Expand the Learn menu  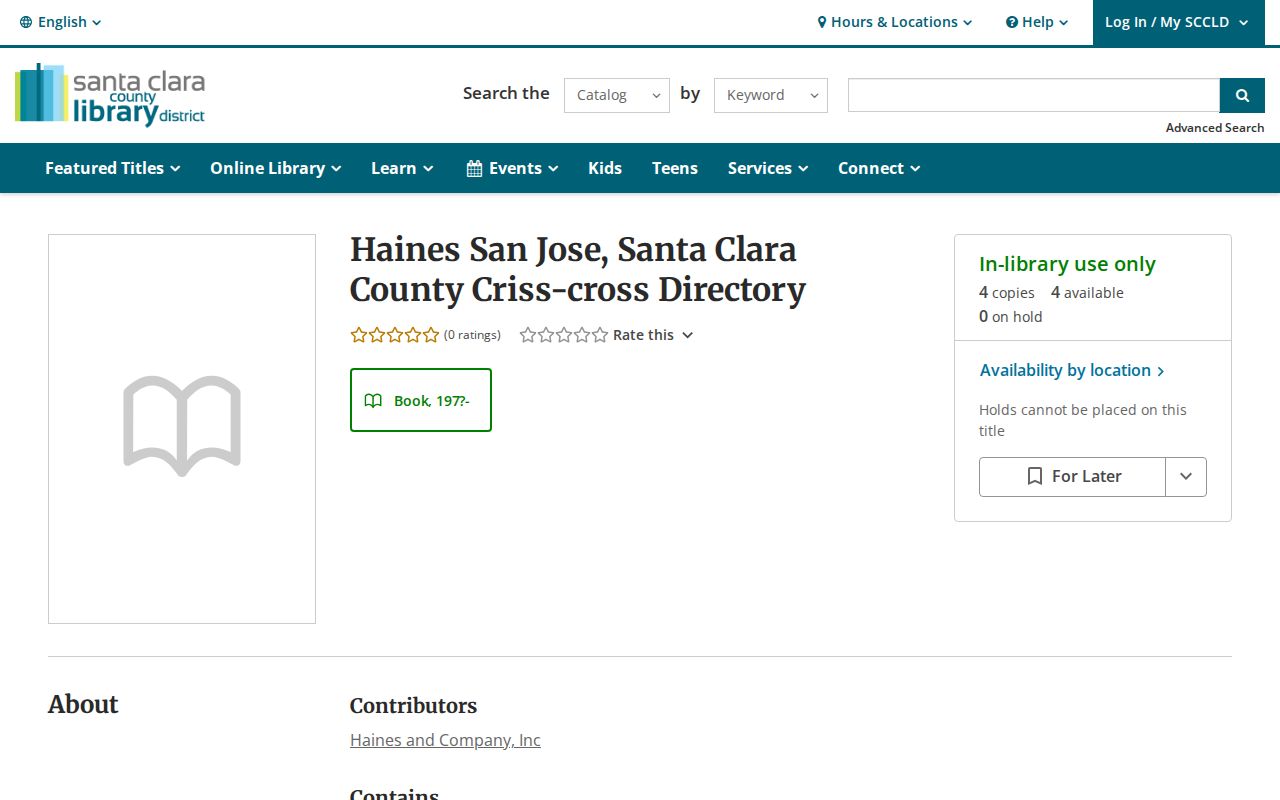[x=402, y=168]
